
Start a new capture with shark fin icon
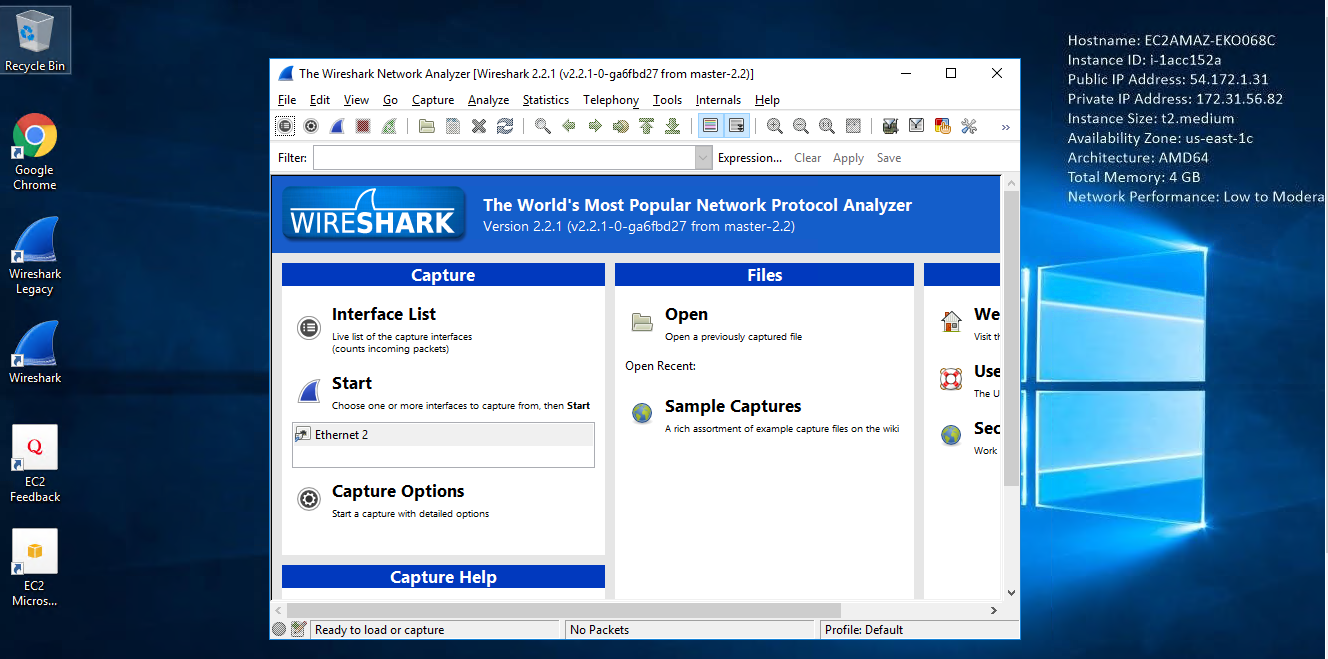(337, 126)
